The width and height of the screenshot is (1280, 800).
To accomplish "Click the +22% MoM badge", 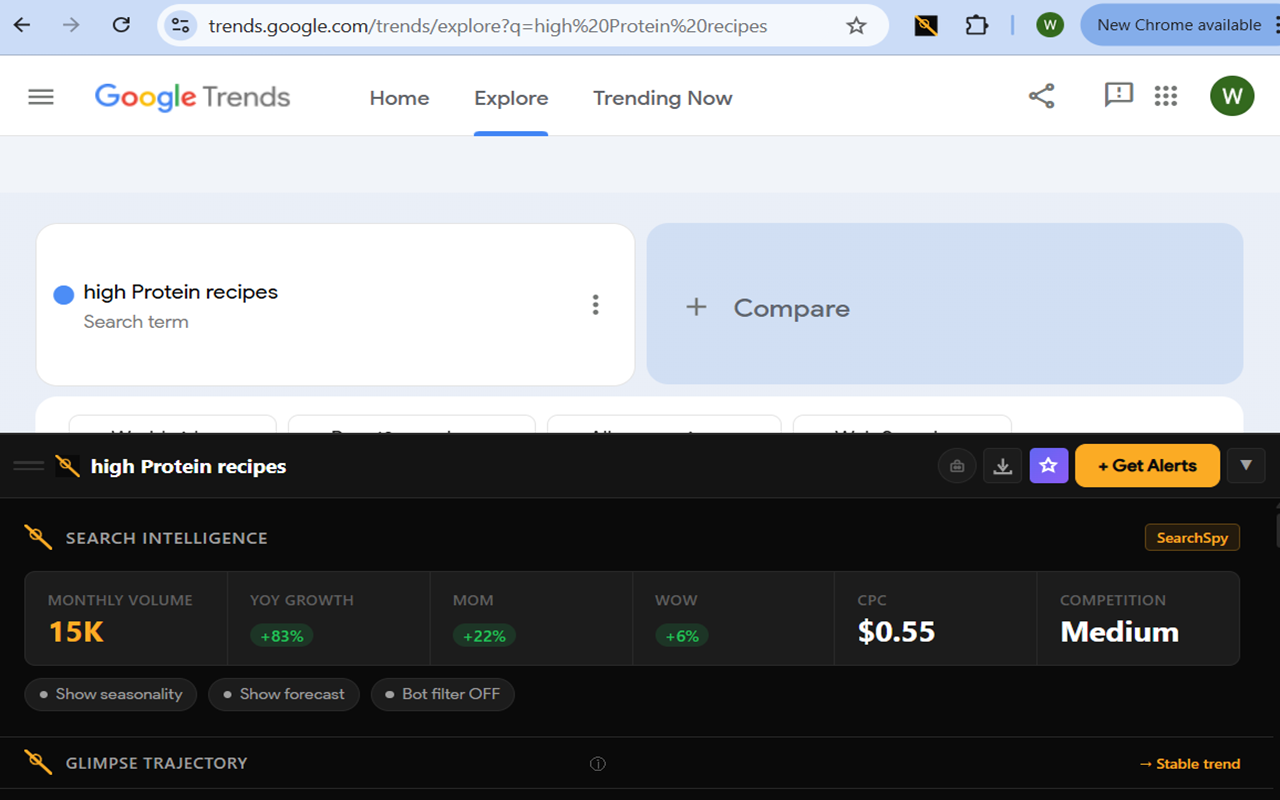I will 484,636.
